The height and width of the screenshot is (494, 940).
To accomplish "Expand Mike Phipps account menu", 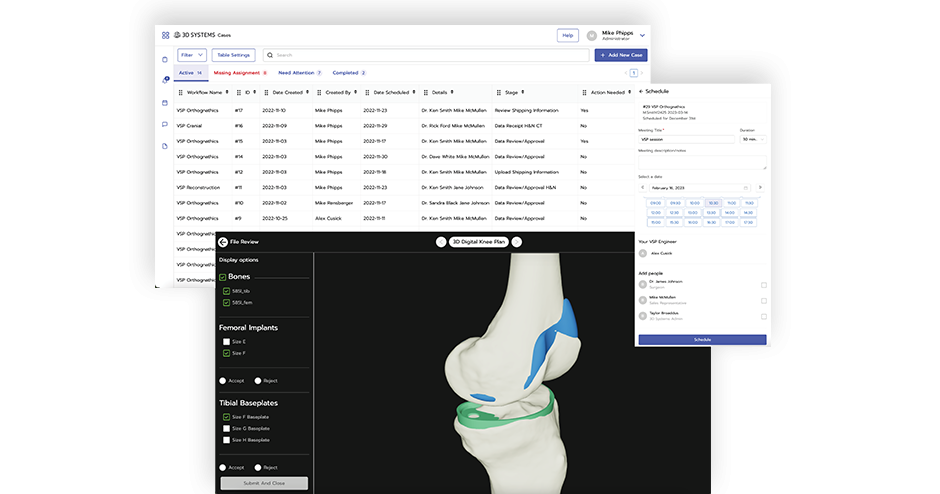I will pyautogui.click(x=642, y=36).
